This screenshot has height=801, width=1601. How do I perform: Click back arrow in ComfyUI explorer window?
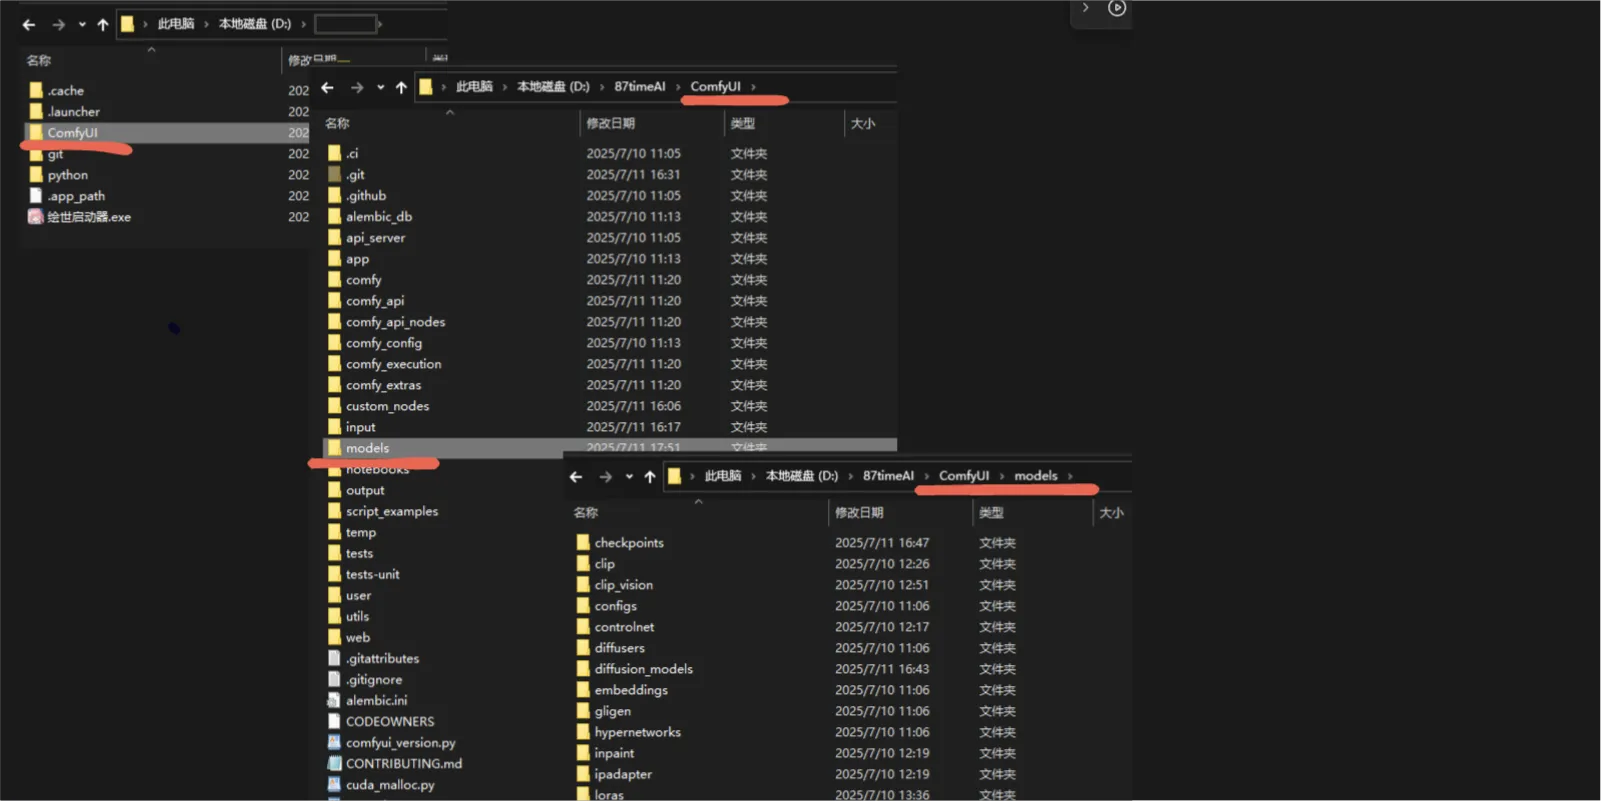327,88
